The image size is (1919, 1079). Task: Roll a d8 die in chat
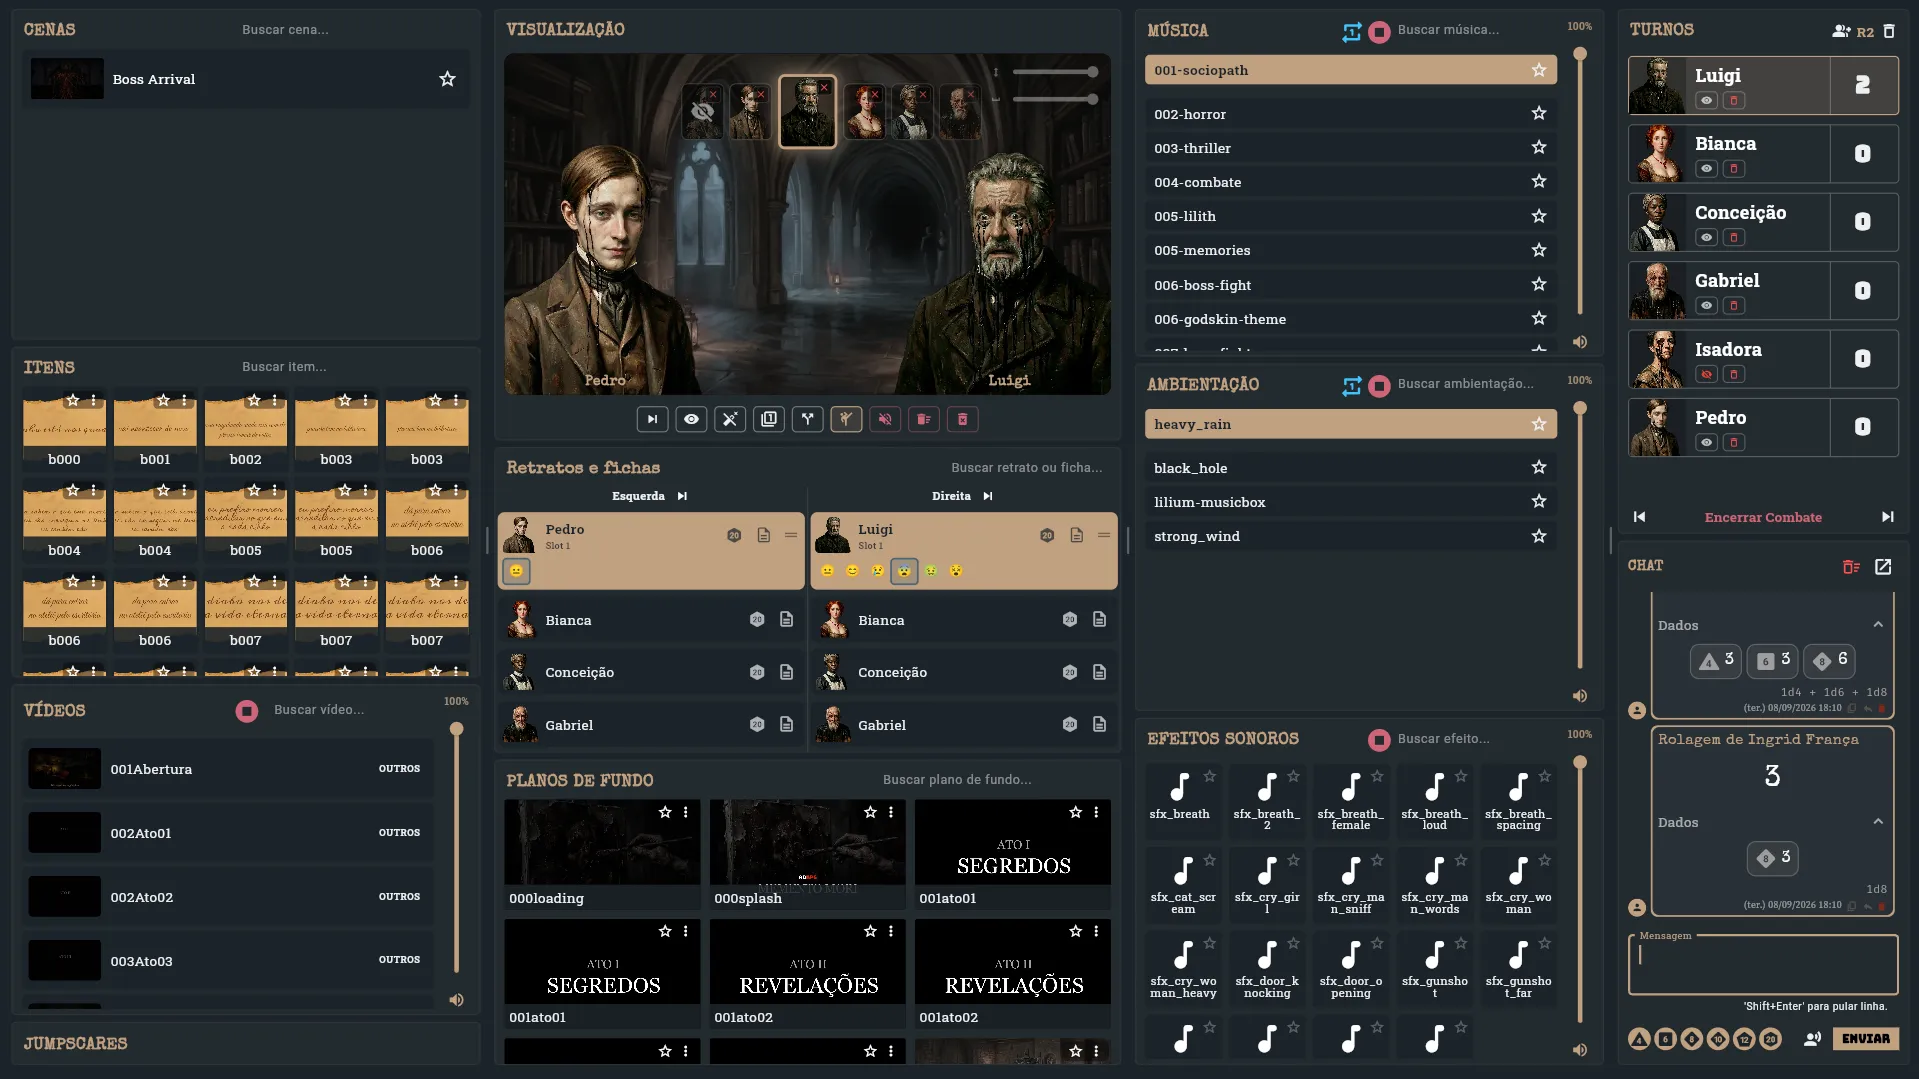click(x=1691, y=1039)
